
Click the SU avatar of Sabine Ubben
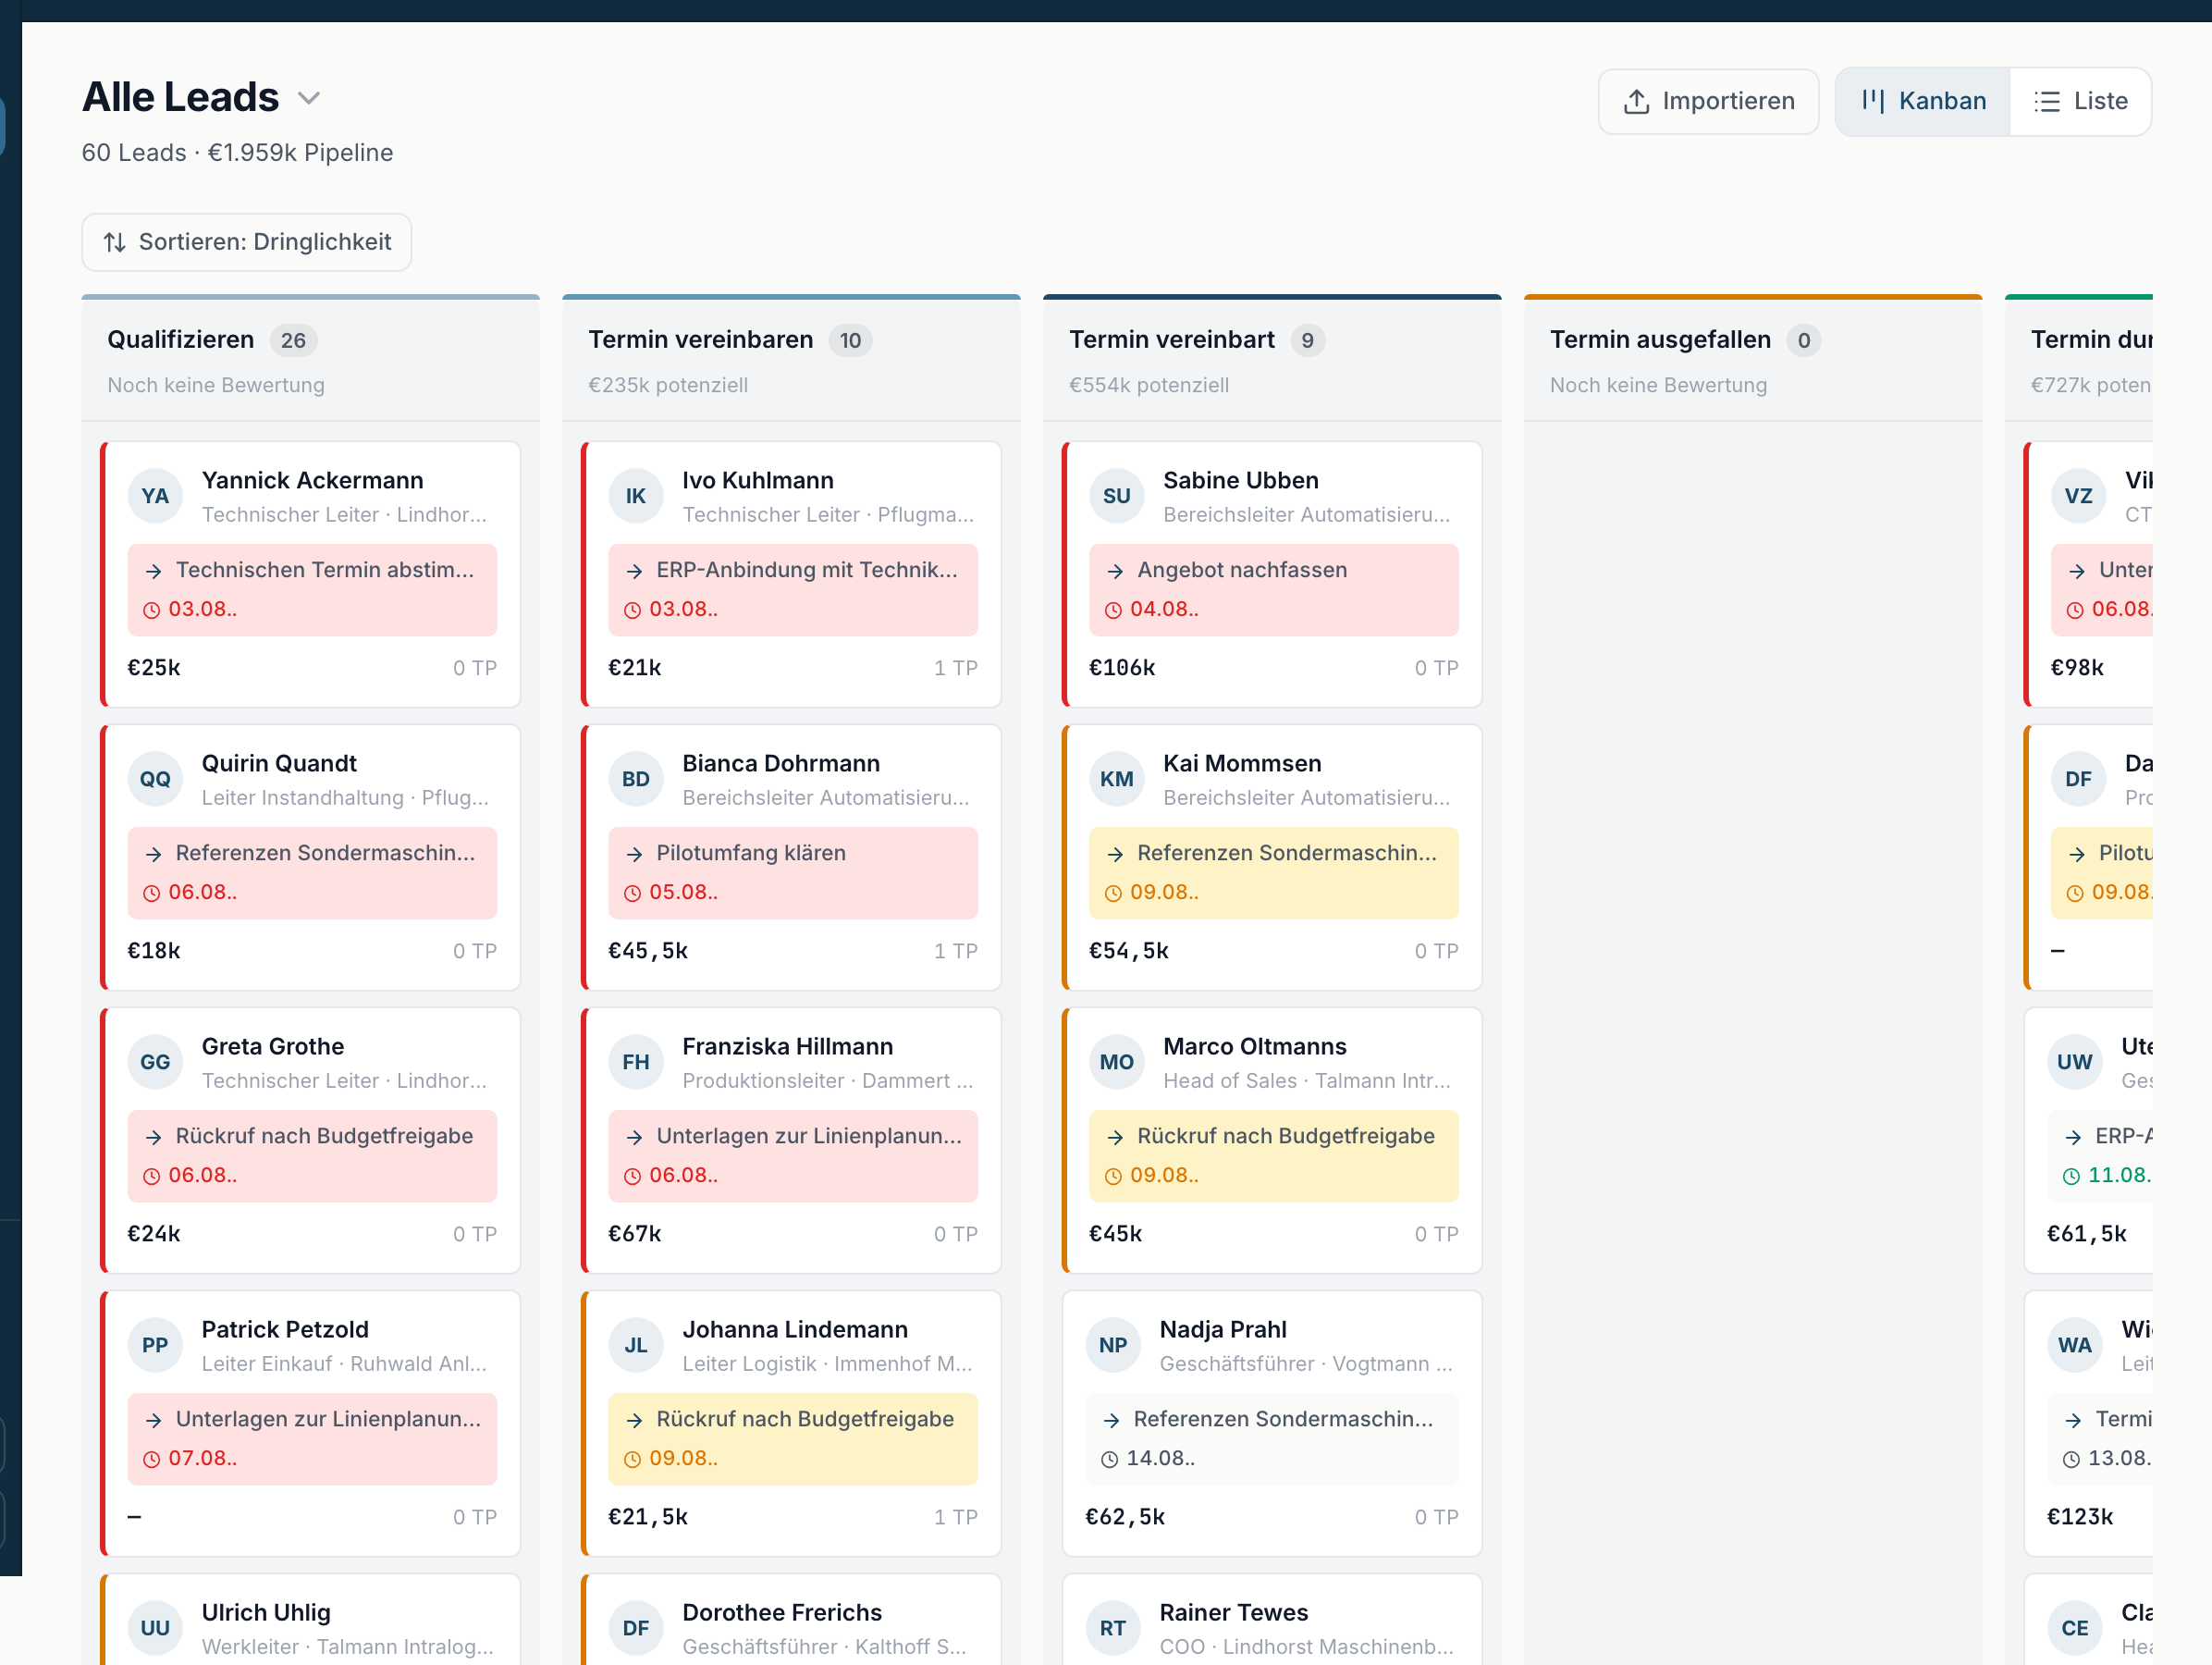1117,496
